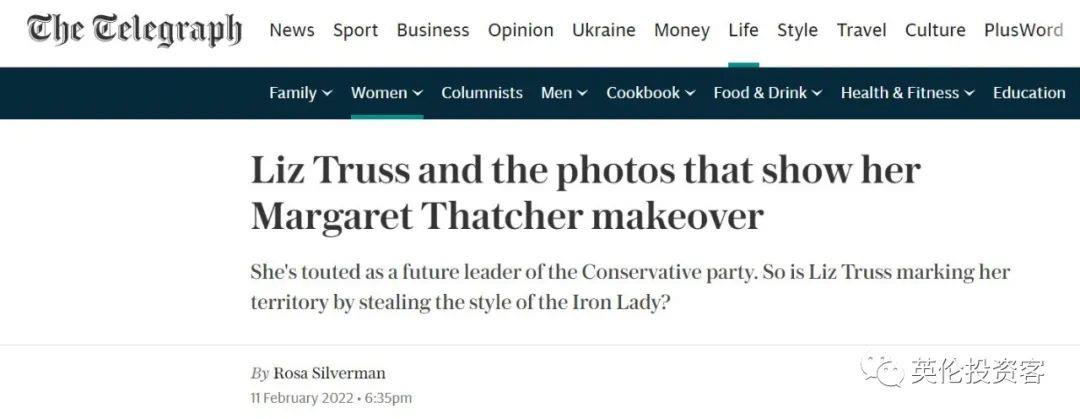Navigate to Ukraine coverage
The width and height of the screenshot is (1080, 419).
click(x=603, y=30)
